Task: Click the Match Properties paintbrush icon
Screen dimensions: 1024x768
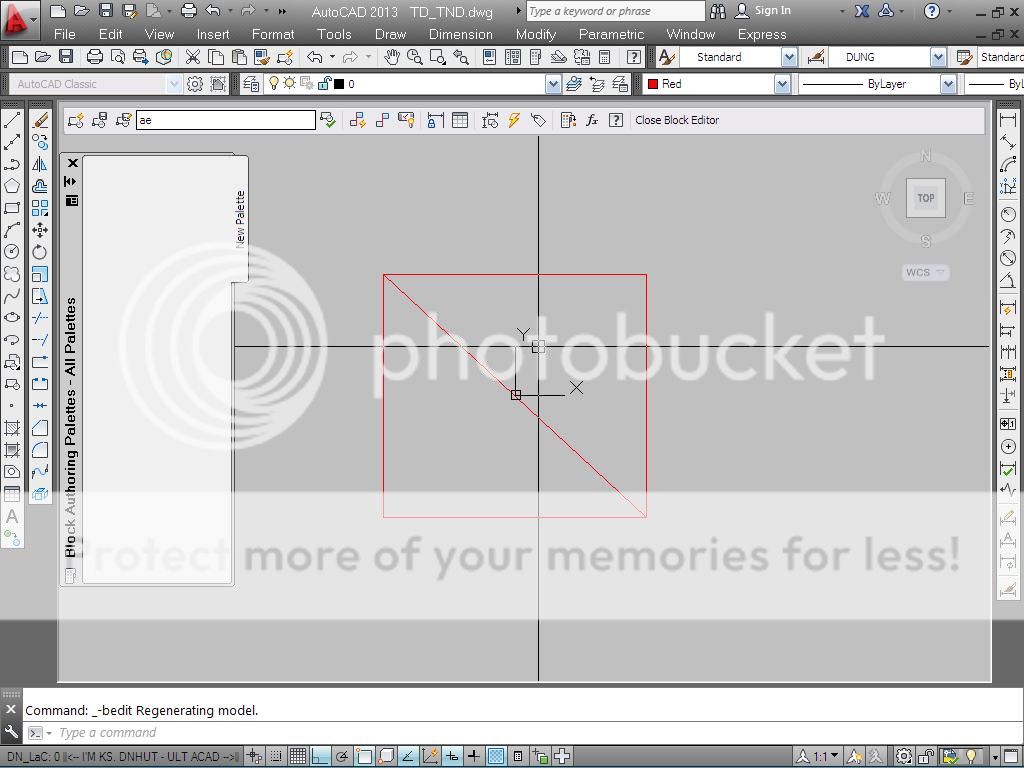Action: (262, 57)
